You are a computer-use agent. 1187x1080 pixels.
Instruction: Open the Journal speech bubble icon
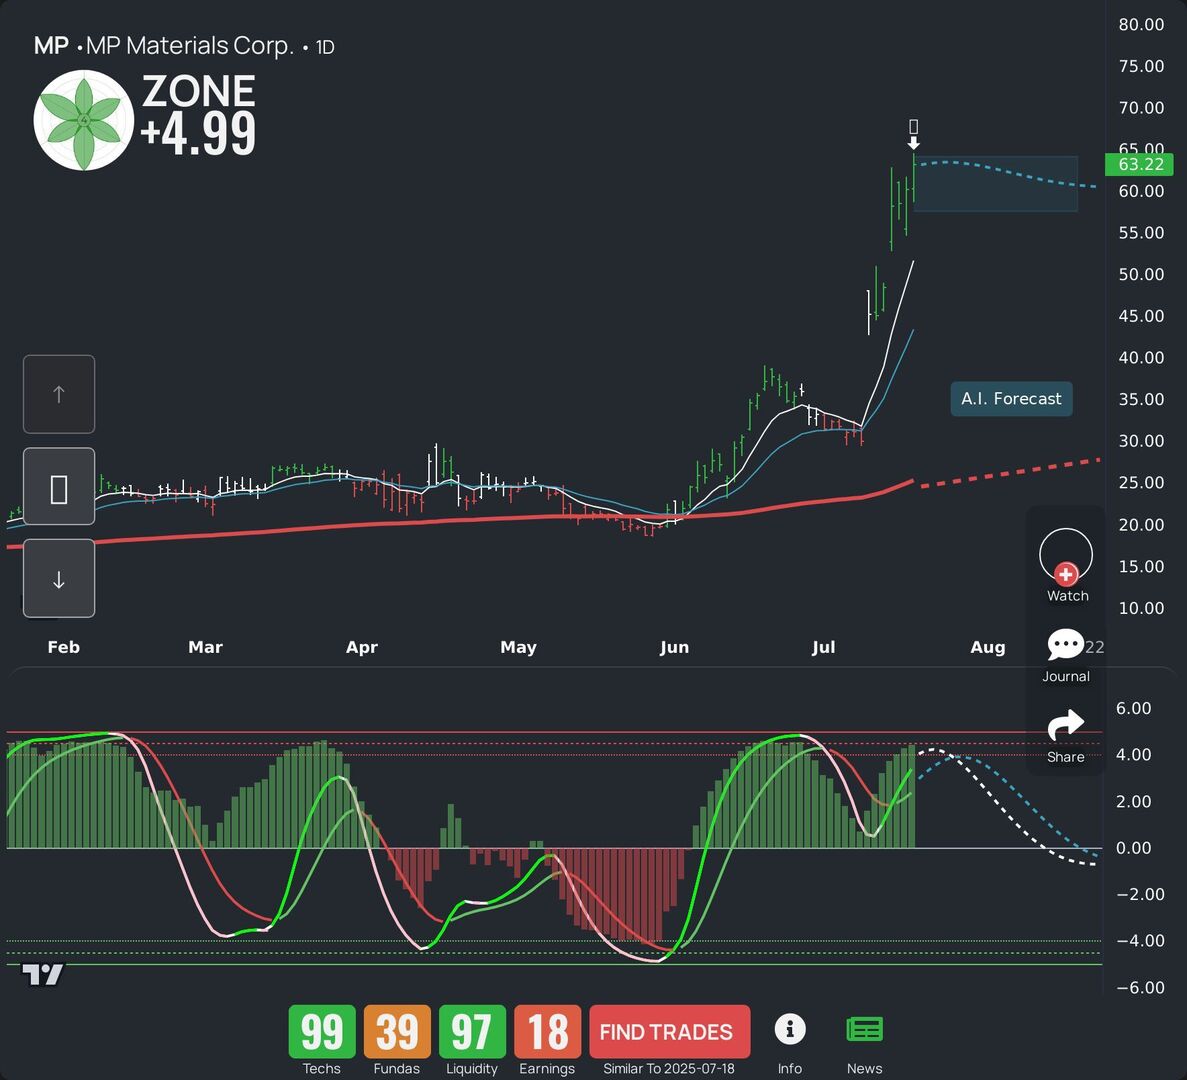[1065, 646]
